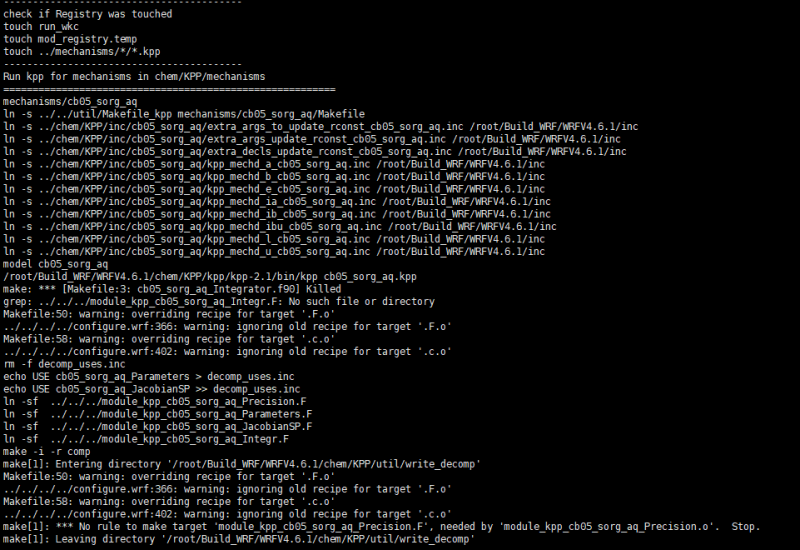The width and height of the screenshot is (800, 550).
Task: Click the 'rm -f decomp_uses.inc' line
Action: point(64,364)
